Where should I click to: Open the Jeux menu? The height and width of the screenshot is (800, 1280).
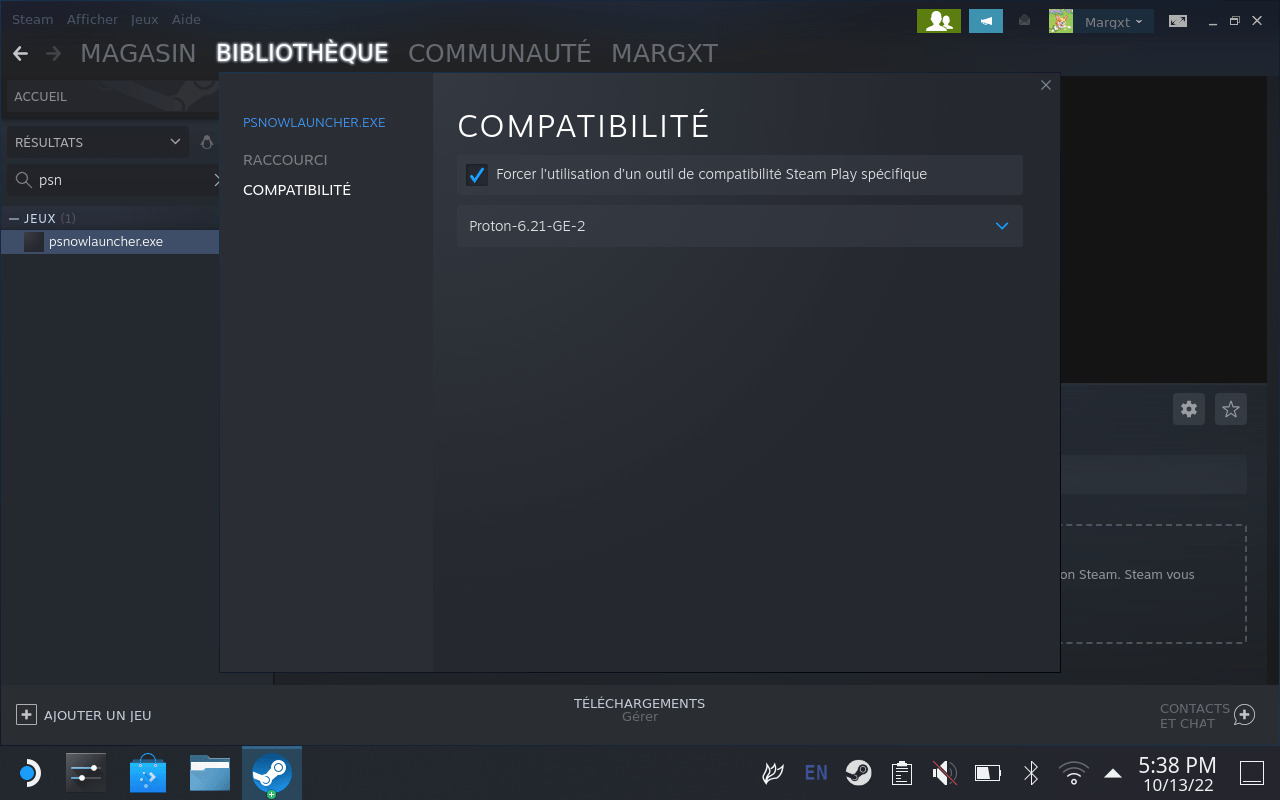(x=145, y=19)
